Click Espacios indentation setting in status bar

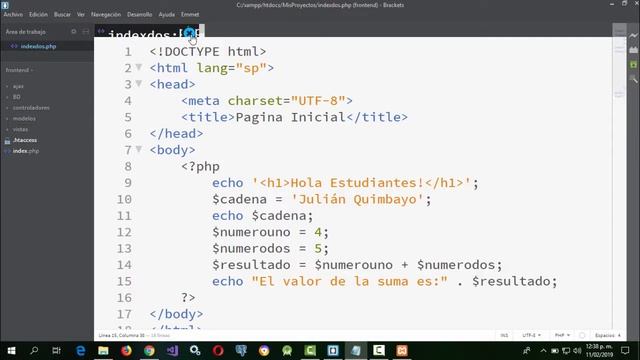[608, 335]
